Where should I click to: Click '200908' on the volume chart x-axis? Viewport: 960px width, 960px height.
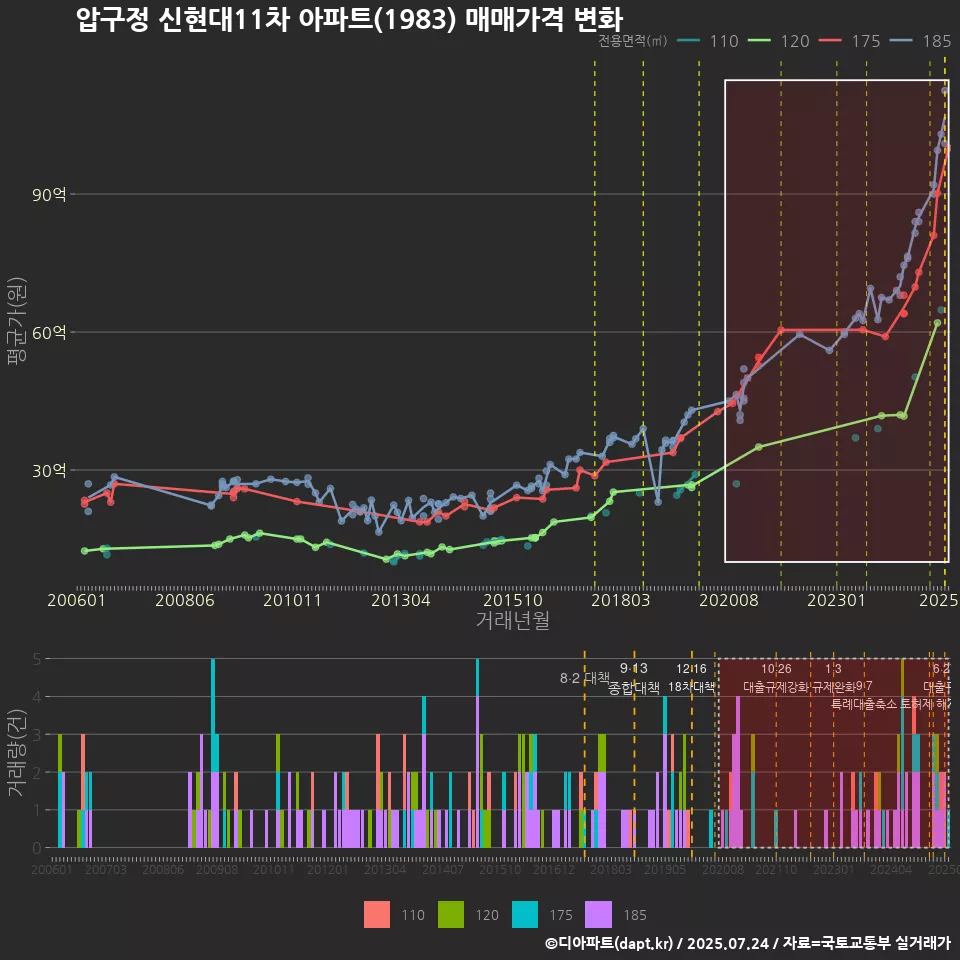tap(217, 869)
